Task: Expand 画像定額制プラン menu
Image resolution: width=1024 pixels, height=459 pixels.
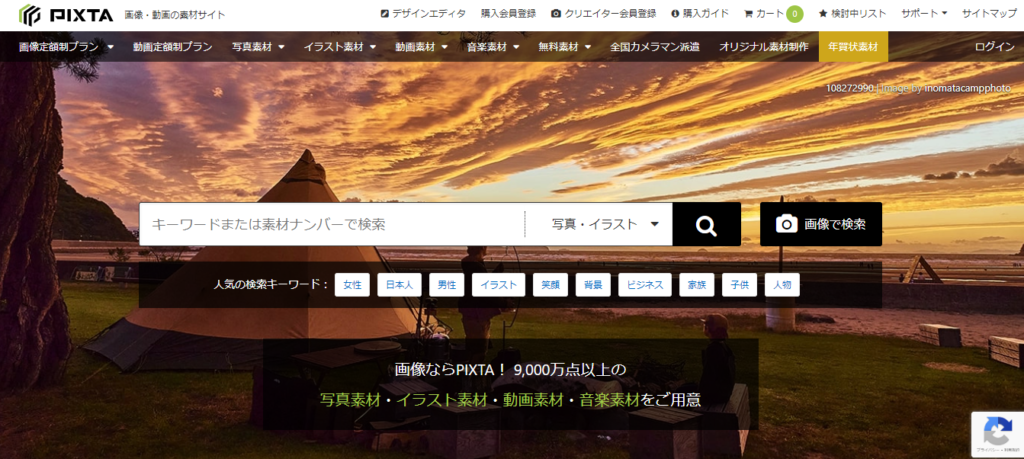Action: tap(67, 47)
